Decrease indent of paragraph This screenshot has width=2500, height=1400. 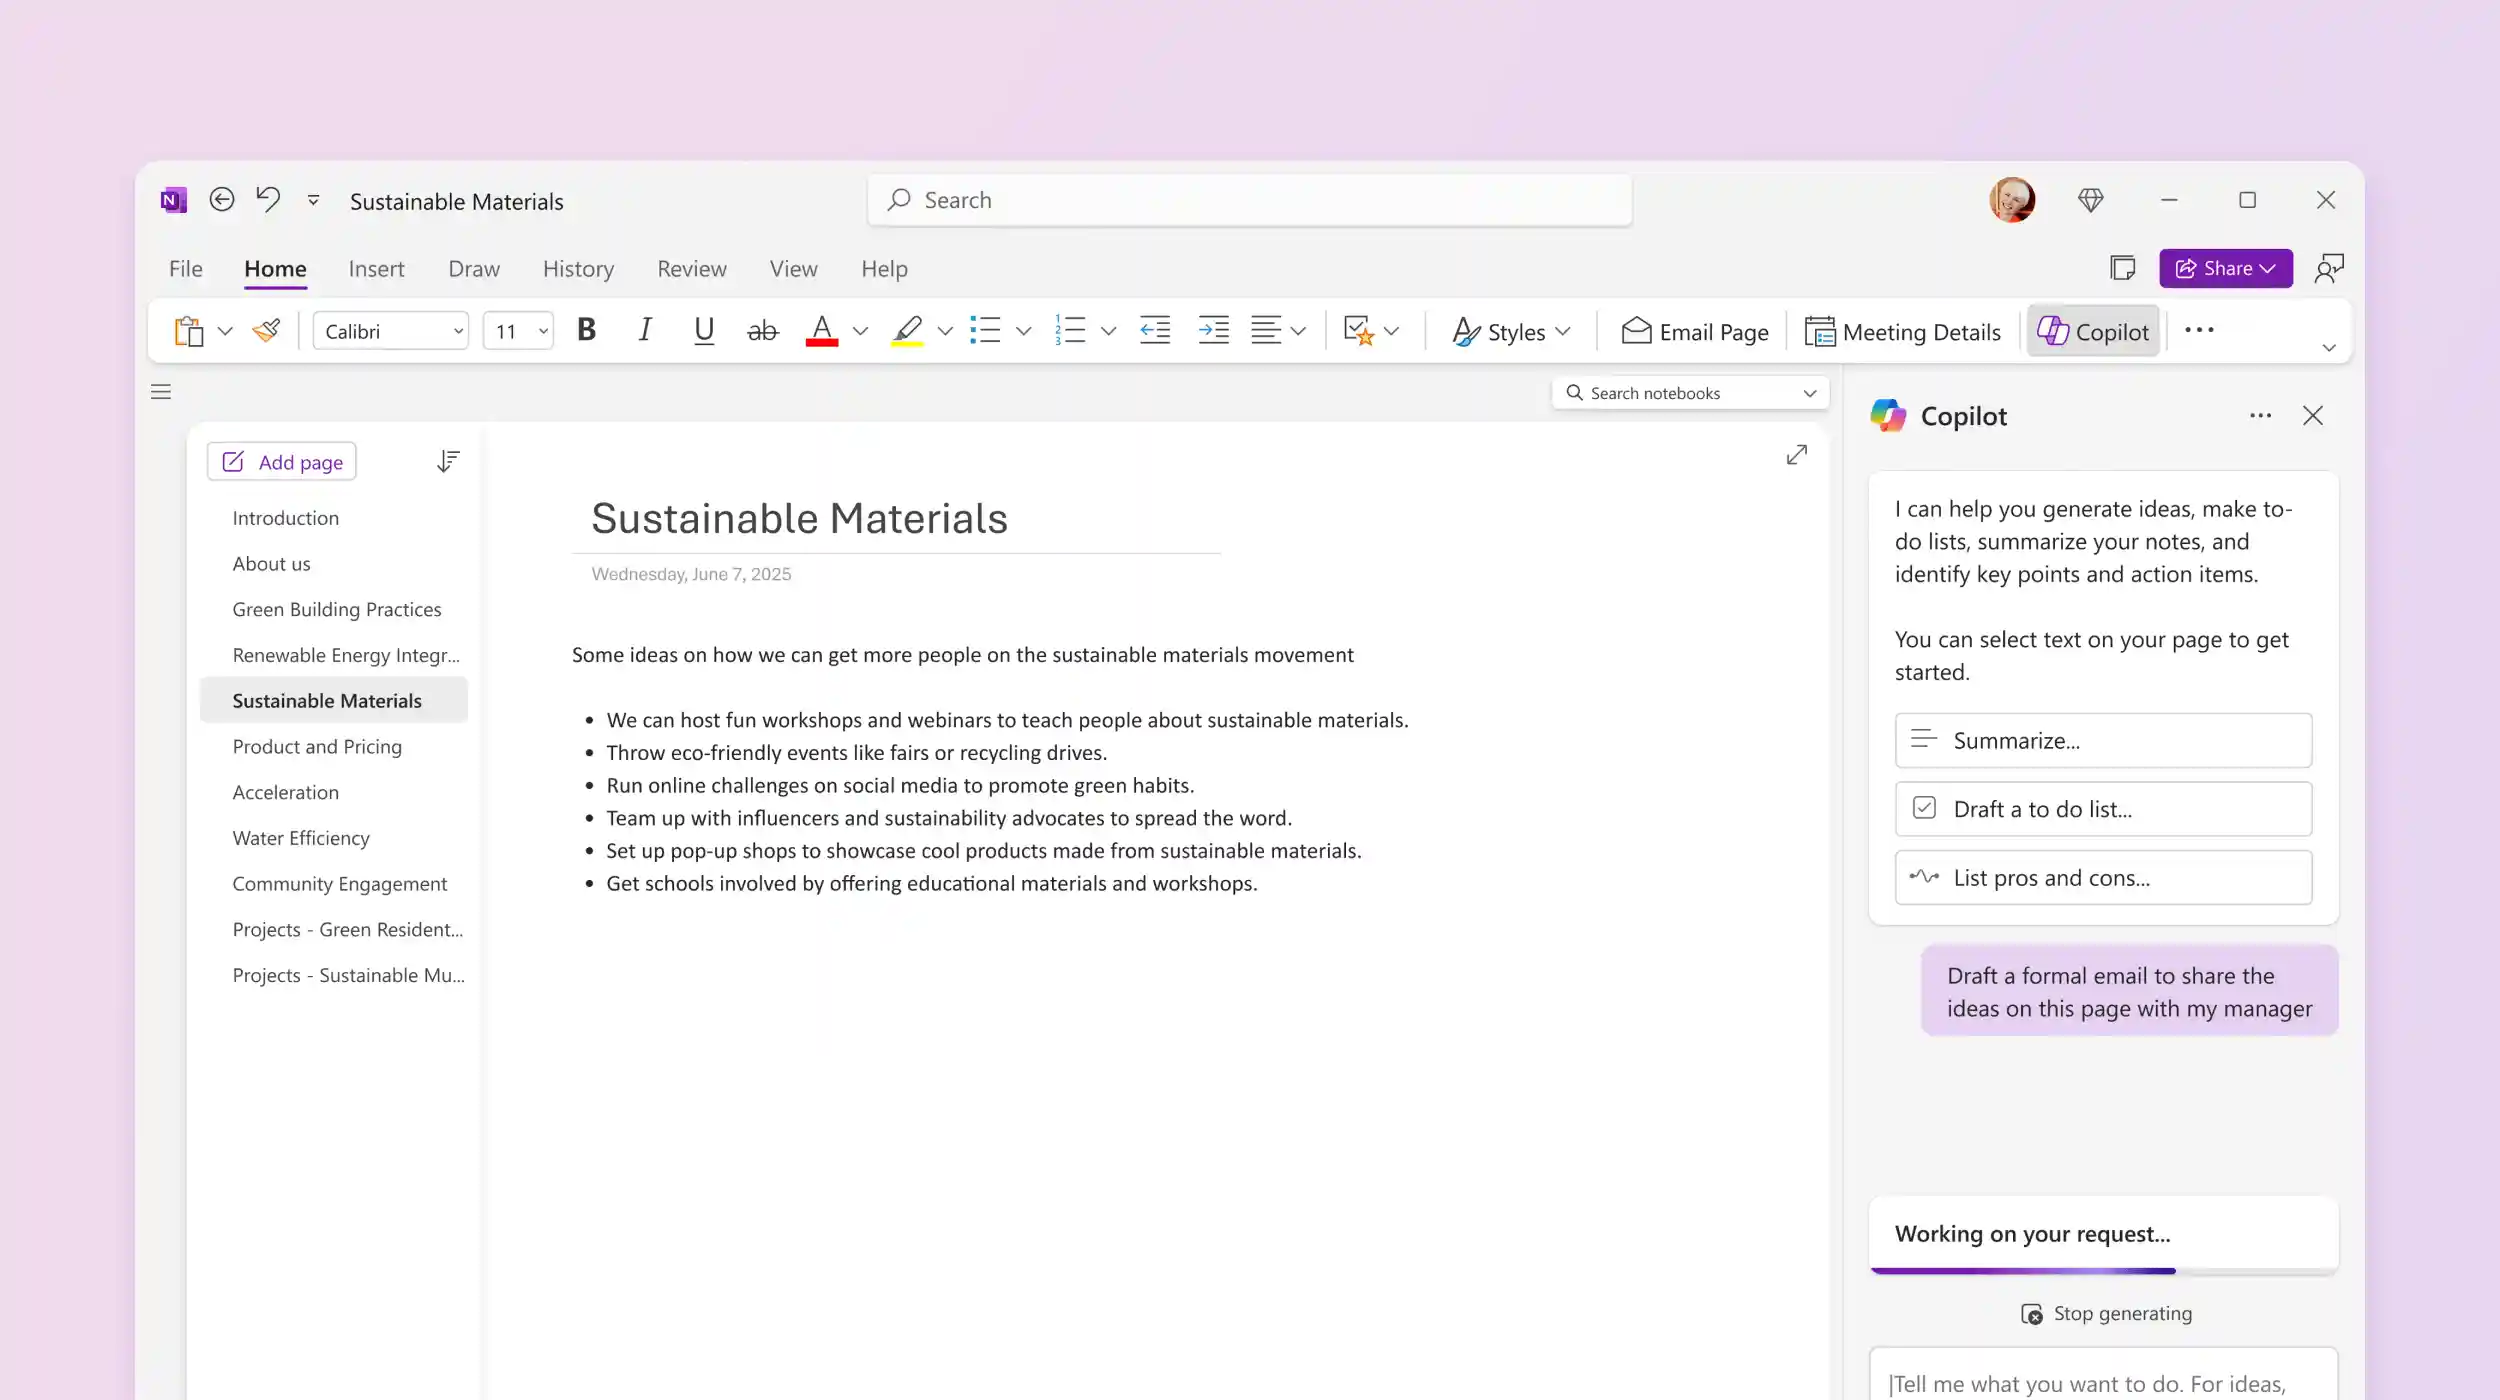(x=1155, y=330)
